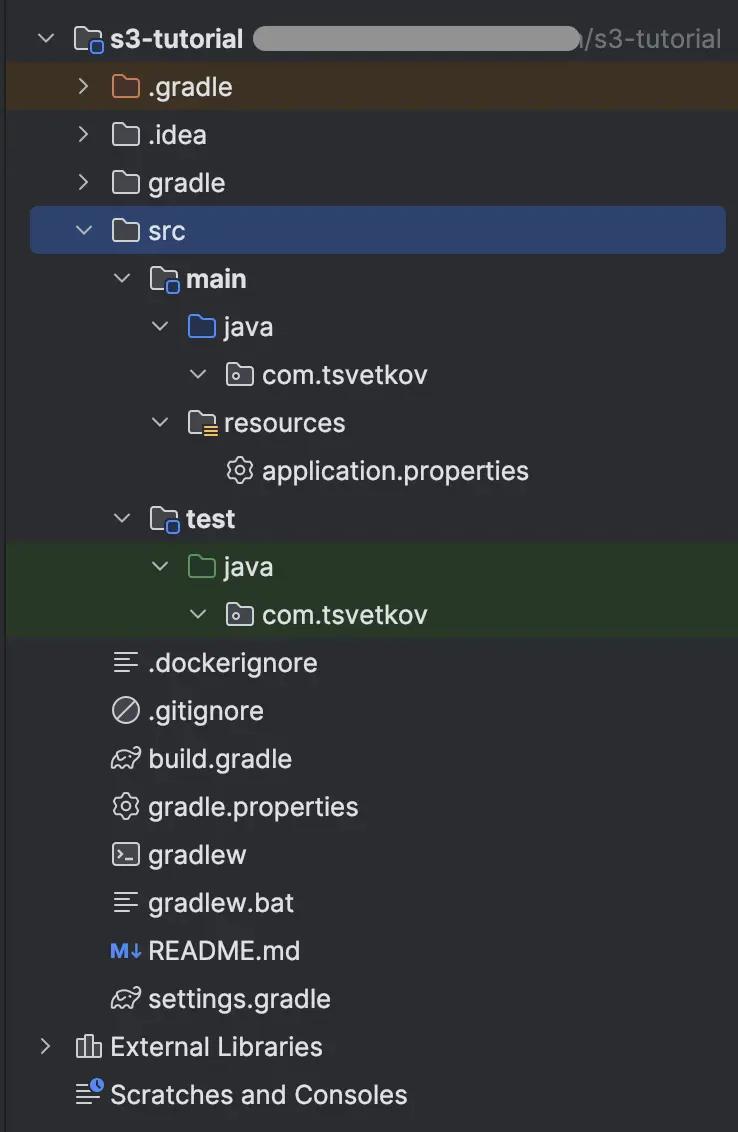
Task: Select the External Libraries label
Action: coord(216,1047)
